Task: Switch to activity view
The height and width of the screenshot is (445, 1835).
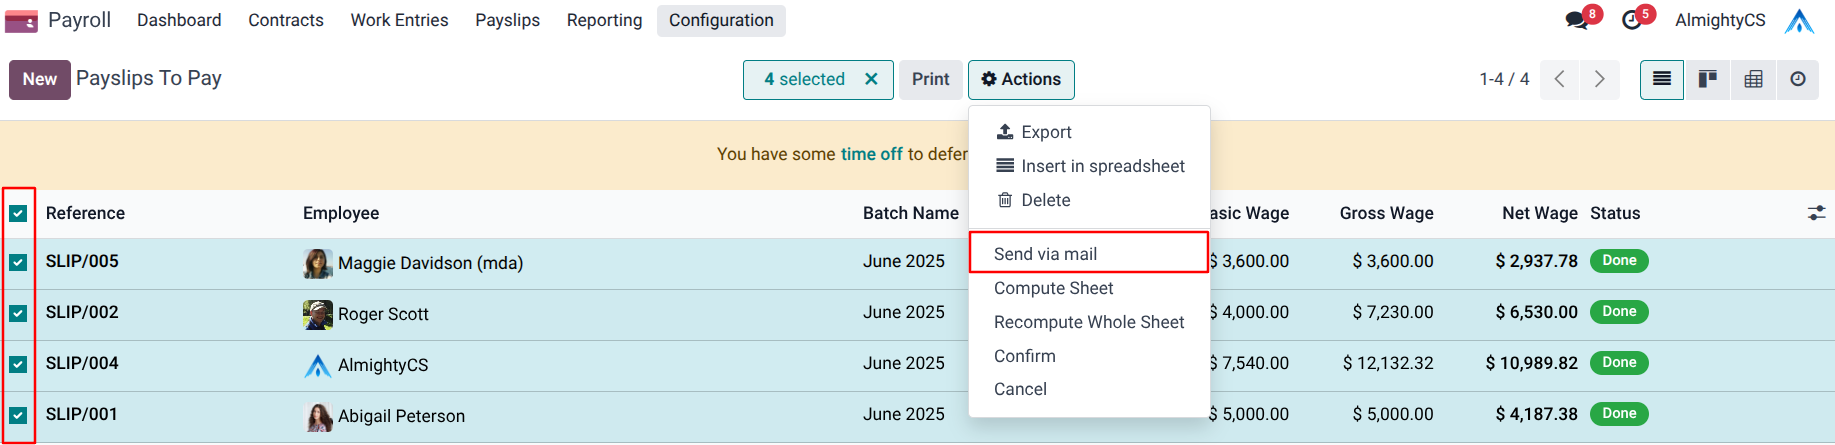Action: click(x=1798, y=79)
